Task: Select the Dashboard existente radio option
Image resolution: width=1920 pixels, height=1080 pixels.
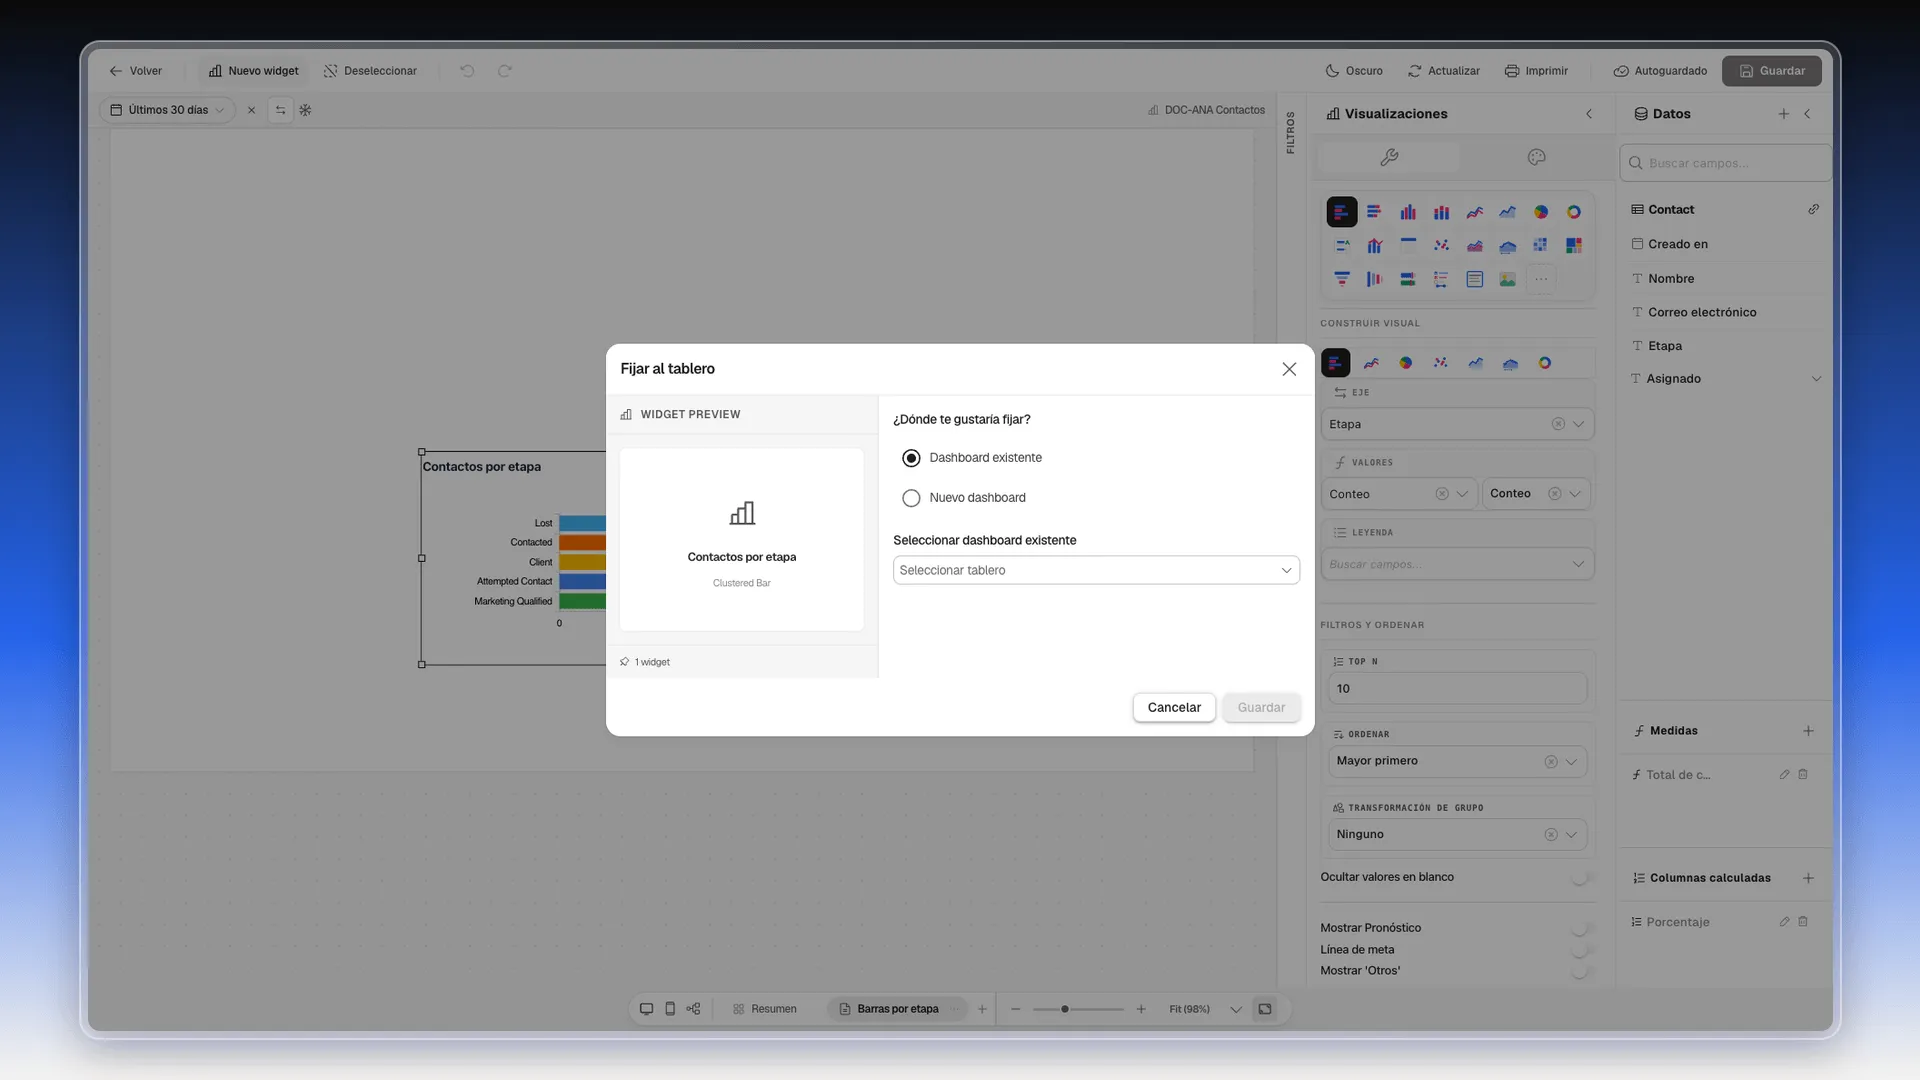Action: pos(911,458)
